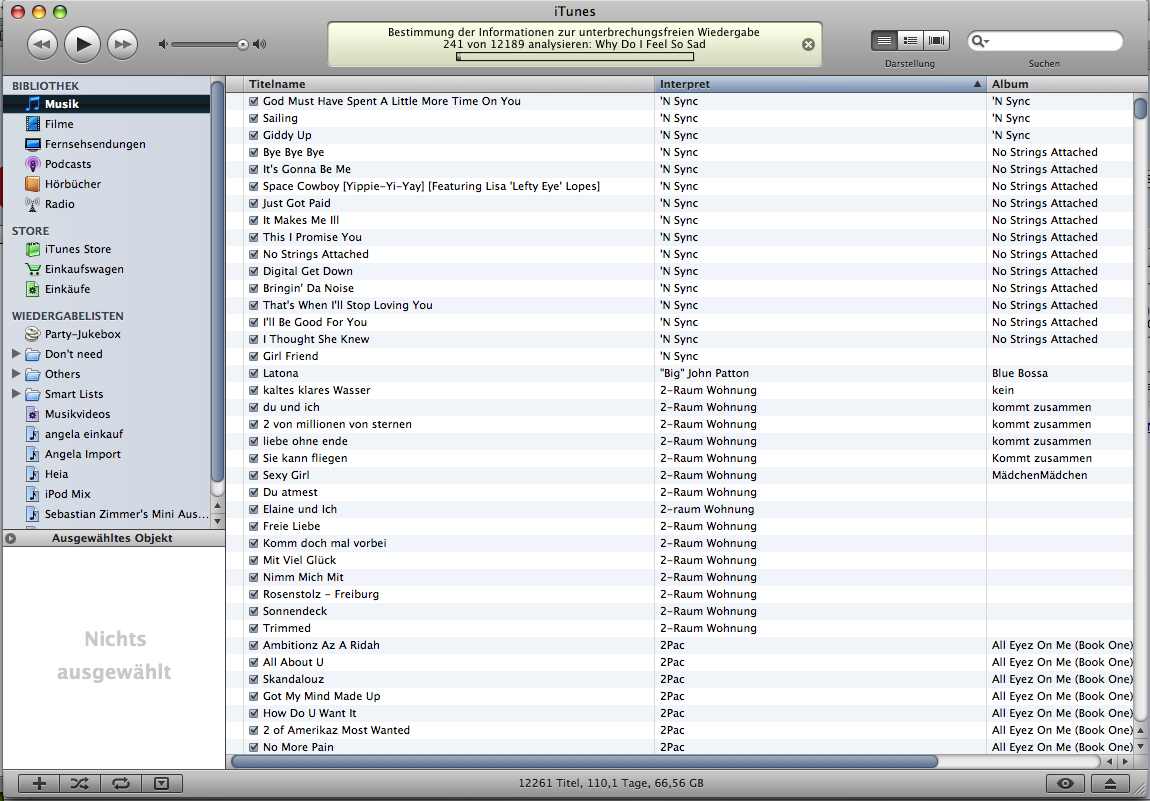
Task: Expand the Smart Lists folder
Action: click(x=16, y=394)
